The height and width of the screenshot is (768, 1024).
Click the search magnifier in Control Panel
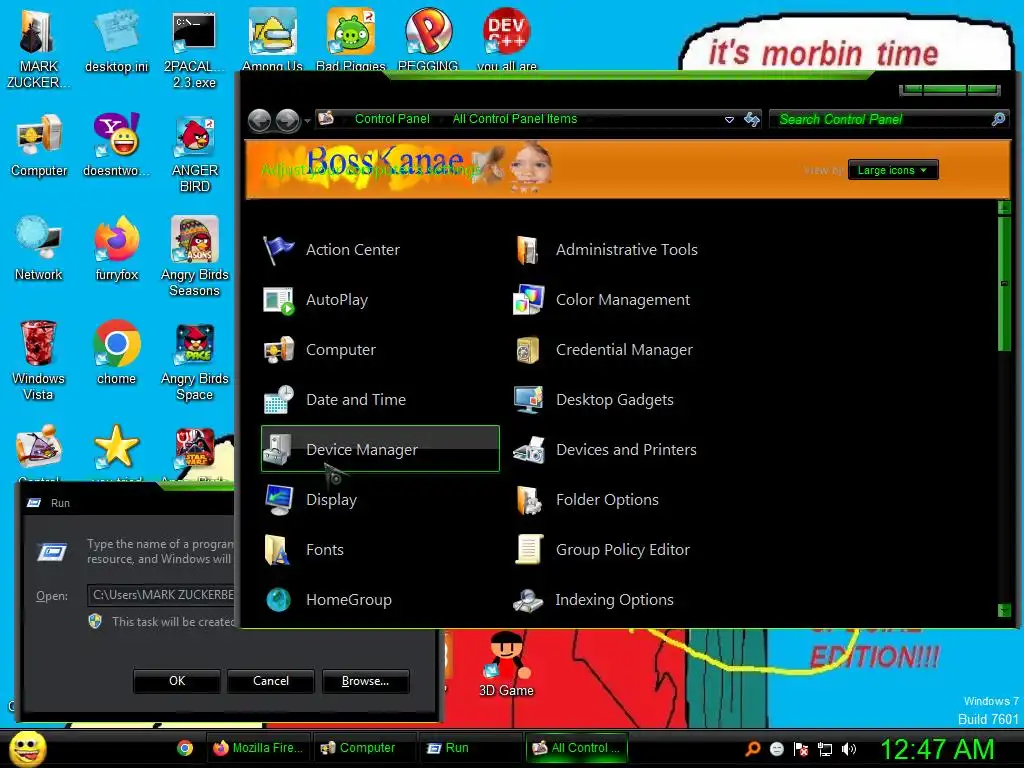(x=999, y=119)
